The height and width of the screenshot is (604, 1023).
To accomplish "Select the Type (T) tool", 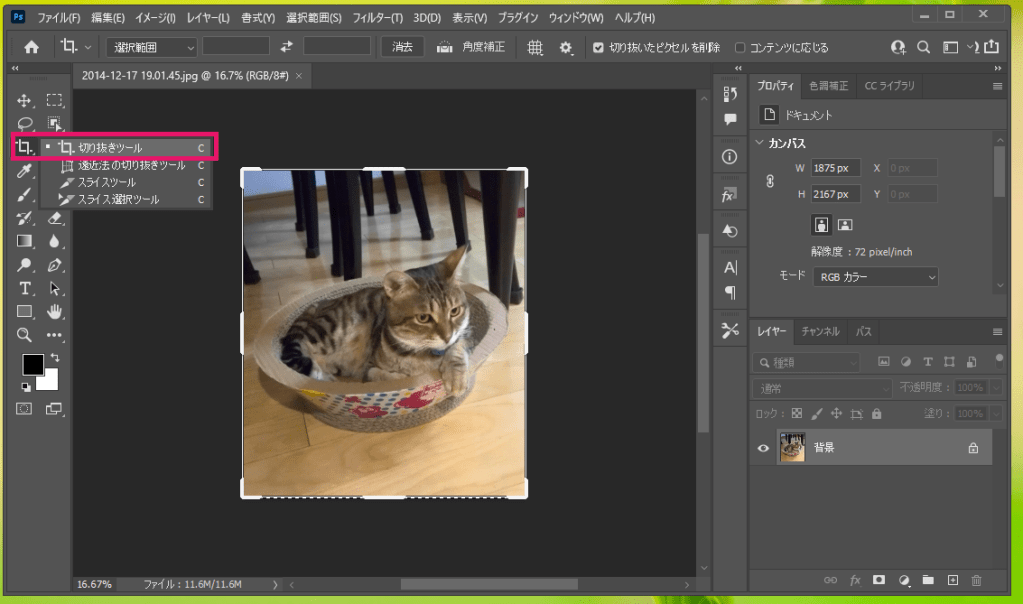I will click(25, 289).
